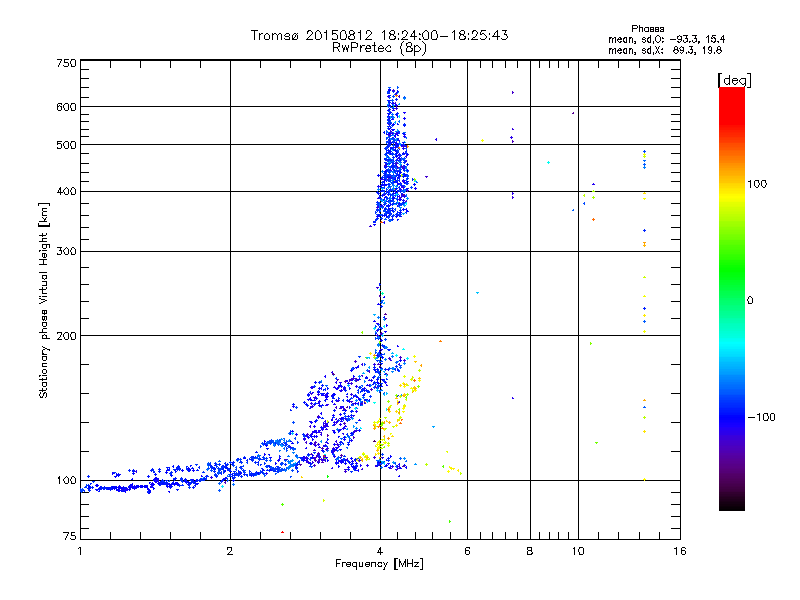Click the colorbar label '100'
This screenshot has height=600, width=800.
(x=757, y=184)
